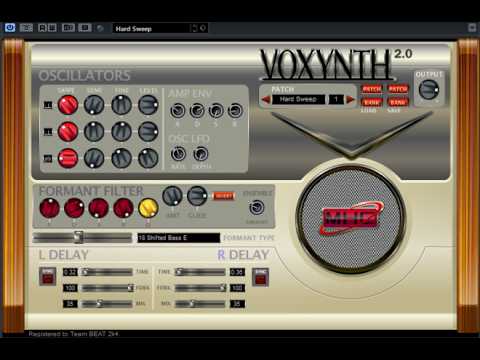Click the Amp Env Attack knob

(x=178, y=110)
